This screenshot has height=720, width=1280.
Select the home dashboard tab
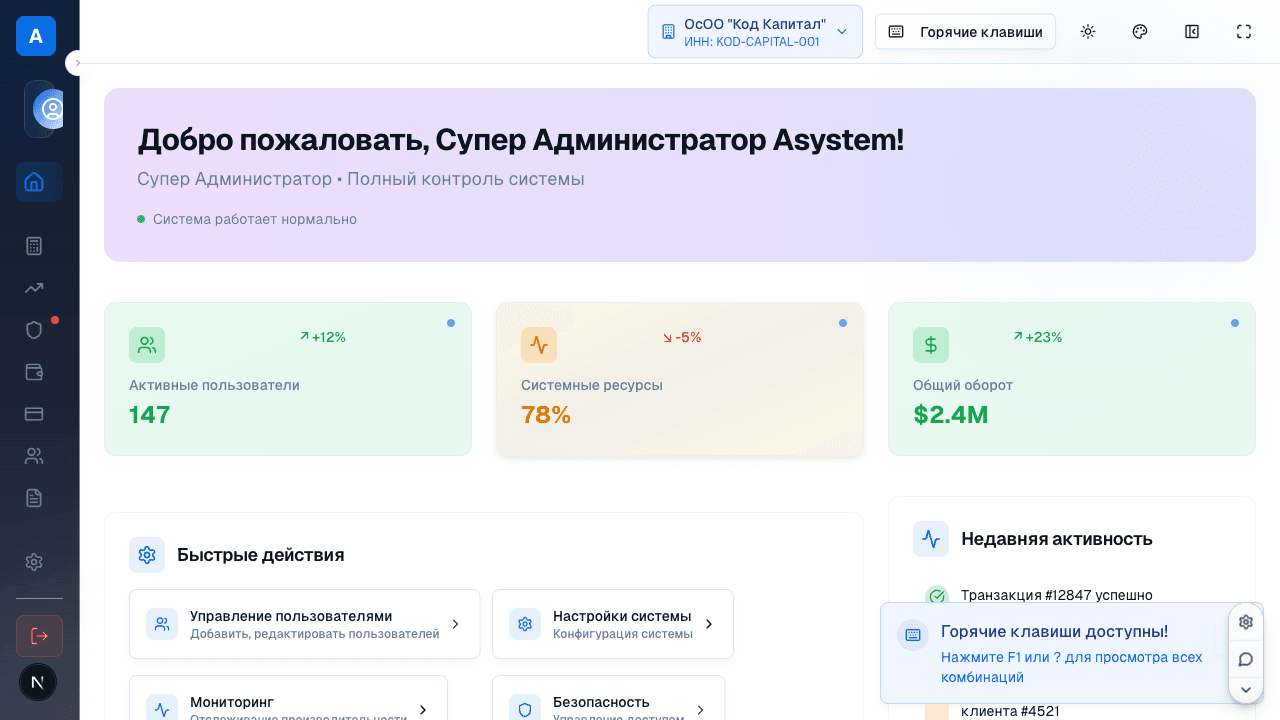coord(34,182)
